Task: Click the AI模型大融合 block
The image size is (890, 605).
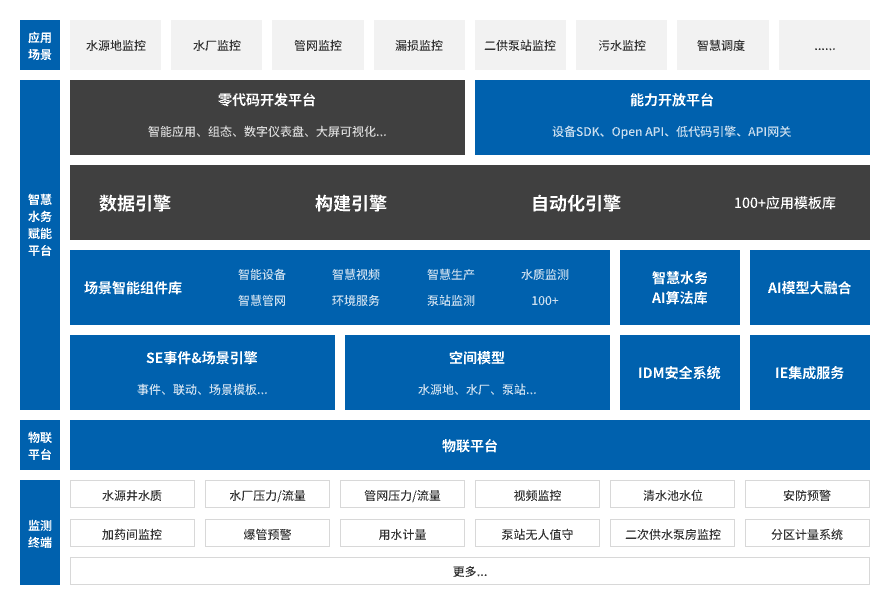Action: tap(809, 287)
